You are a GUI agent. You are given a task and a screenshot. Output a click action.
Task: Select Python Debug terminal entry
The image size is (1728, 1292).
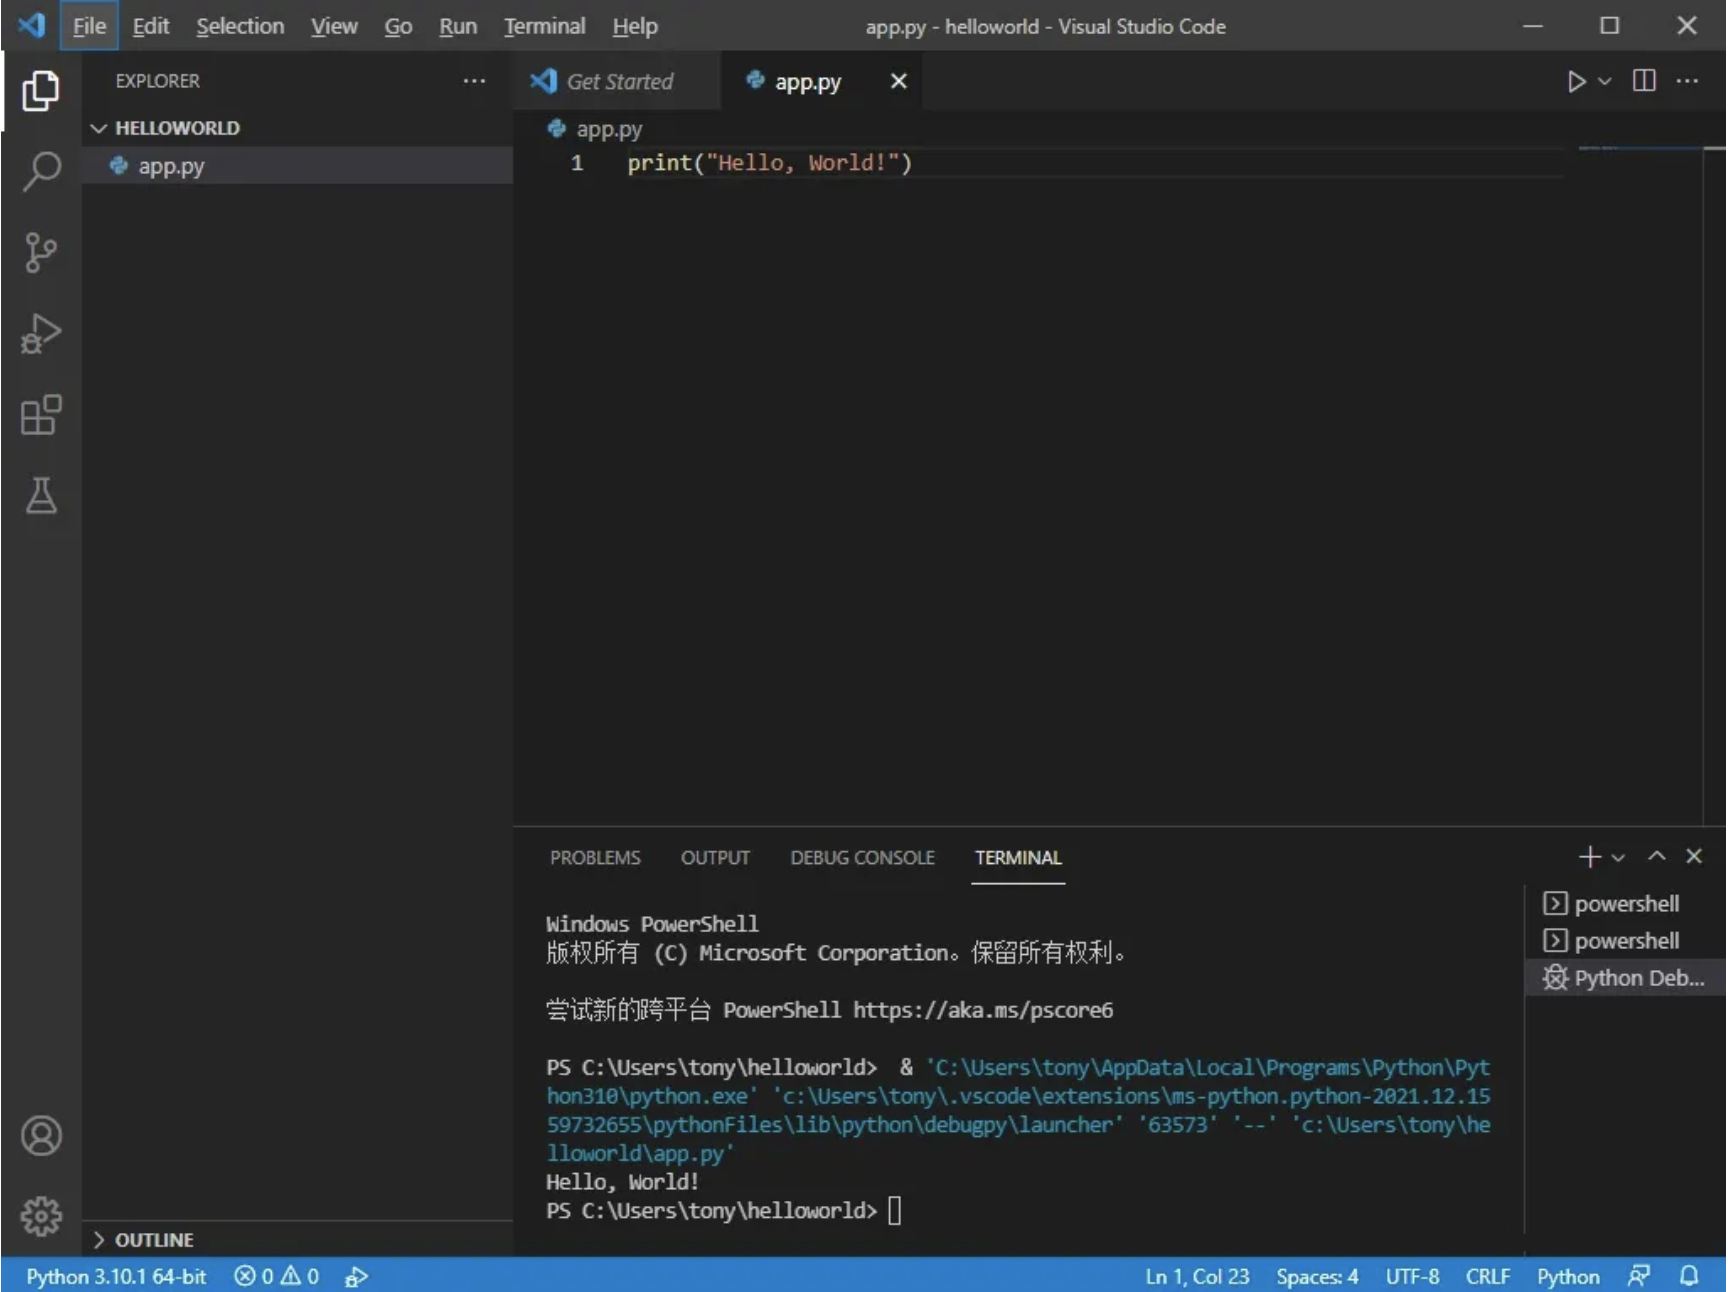tap(1625, 978)
